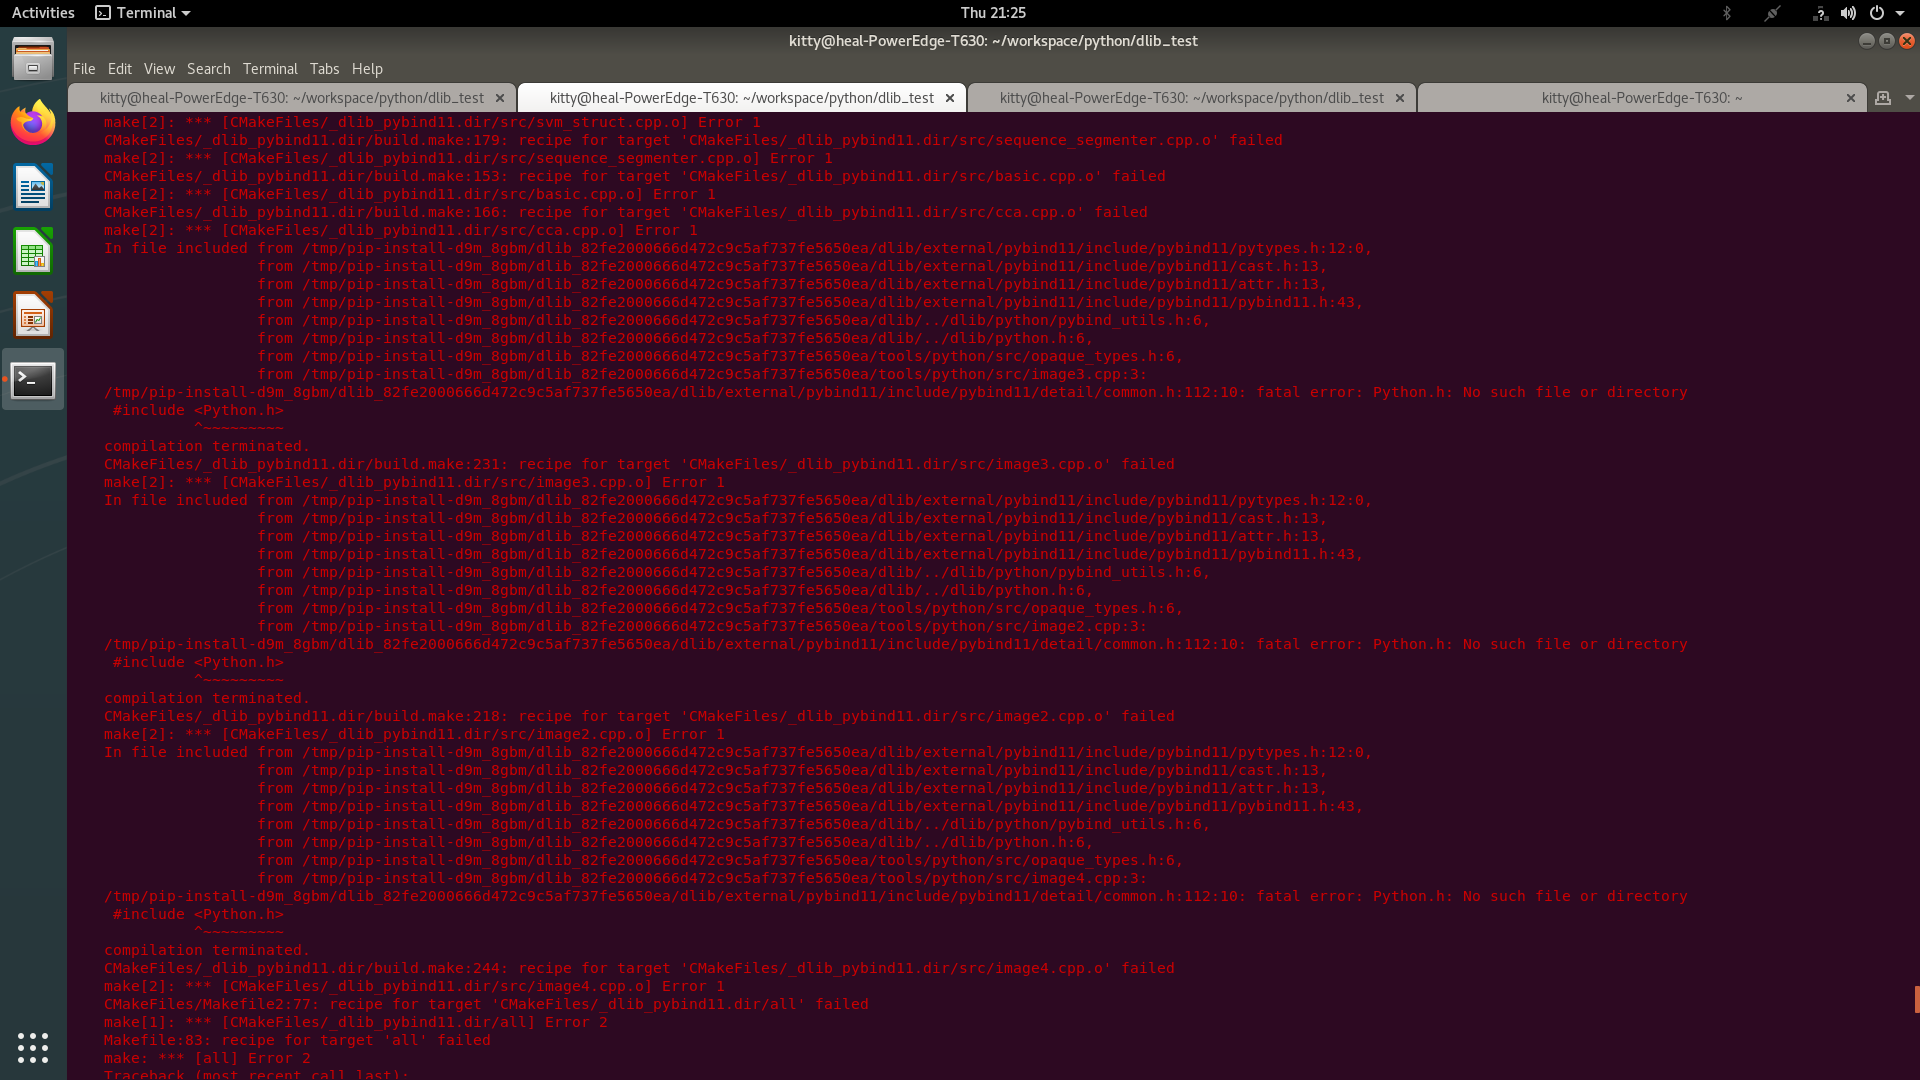The image size is (1920, 1080).
Task: Open the volume speaker icon
Action: point(1848,13)
